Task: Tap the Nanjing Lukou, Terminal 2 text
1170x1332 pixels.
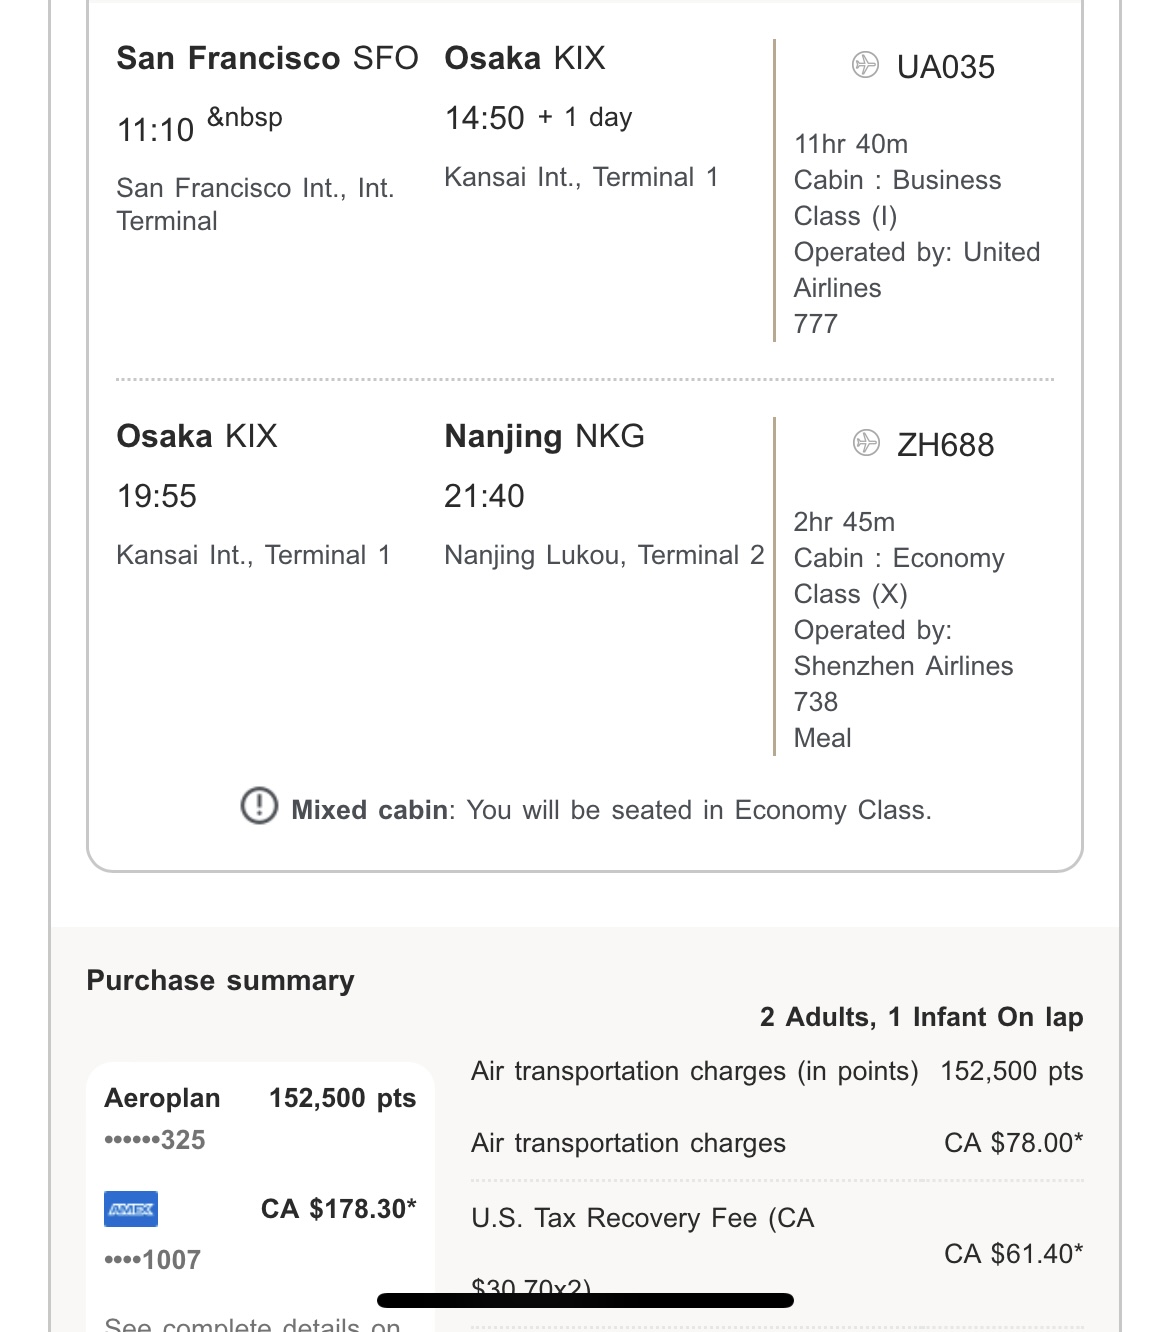Action: coord(604,555)
